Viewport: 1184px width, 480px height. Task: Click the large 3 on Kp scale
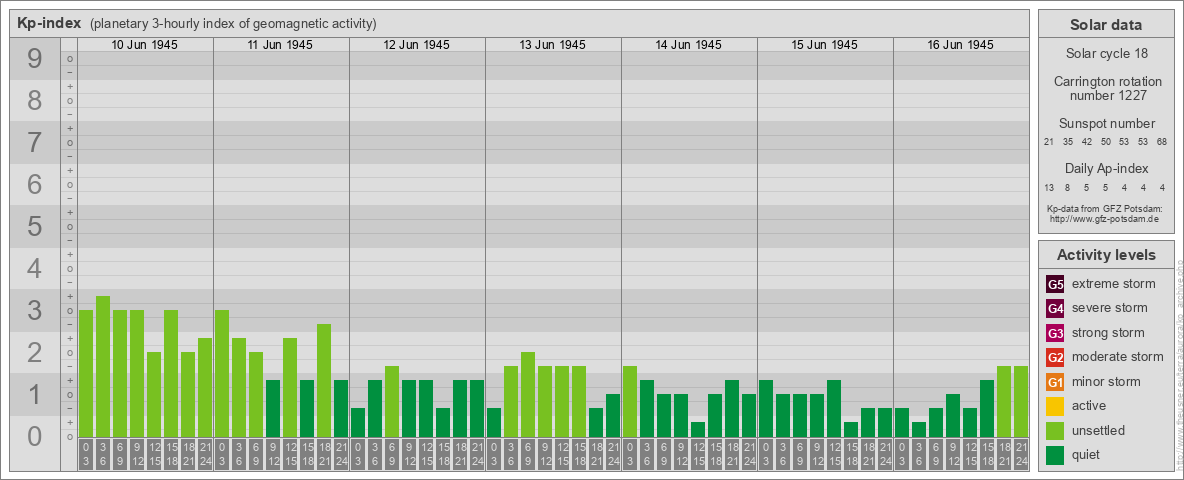point(35,309)
